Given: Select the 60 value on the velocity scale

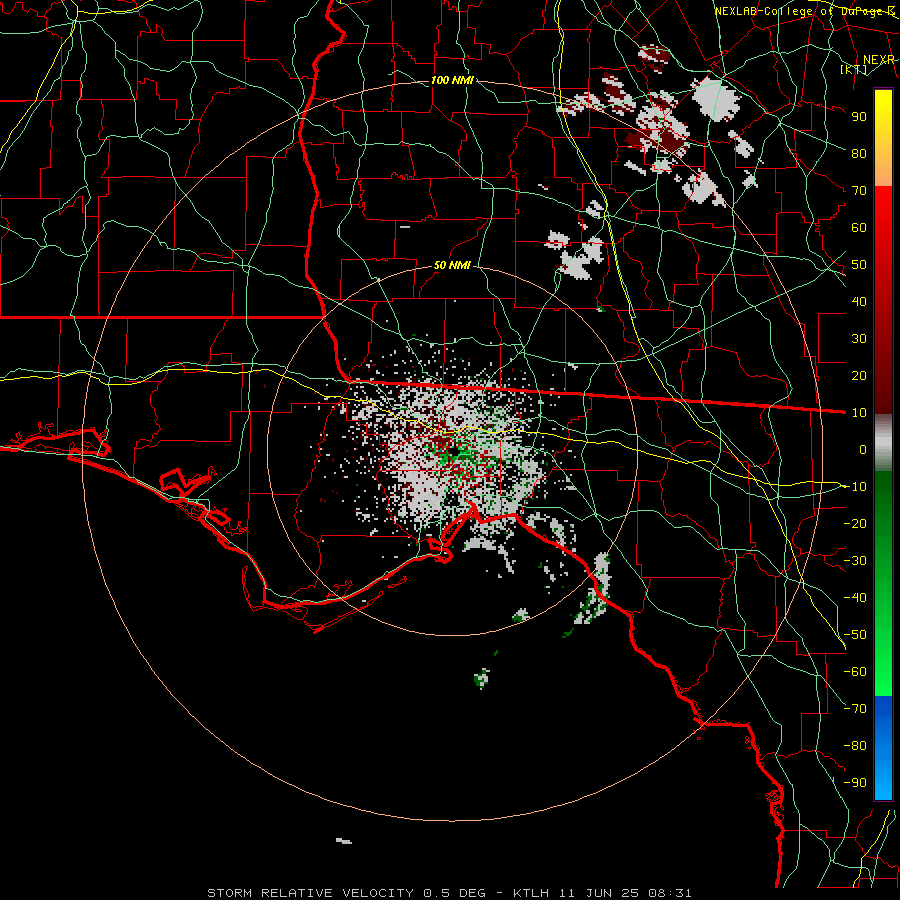Looking at the screenshot, I should 859,228.
